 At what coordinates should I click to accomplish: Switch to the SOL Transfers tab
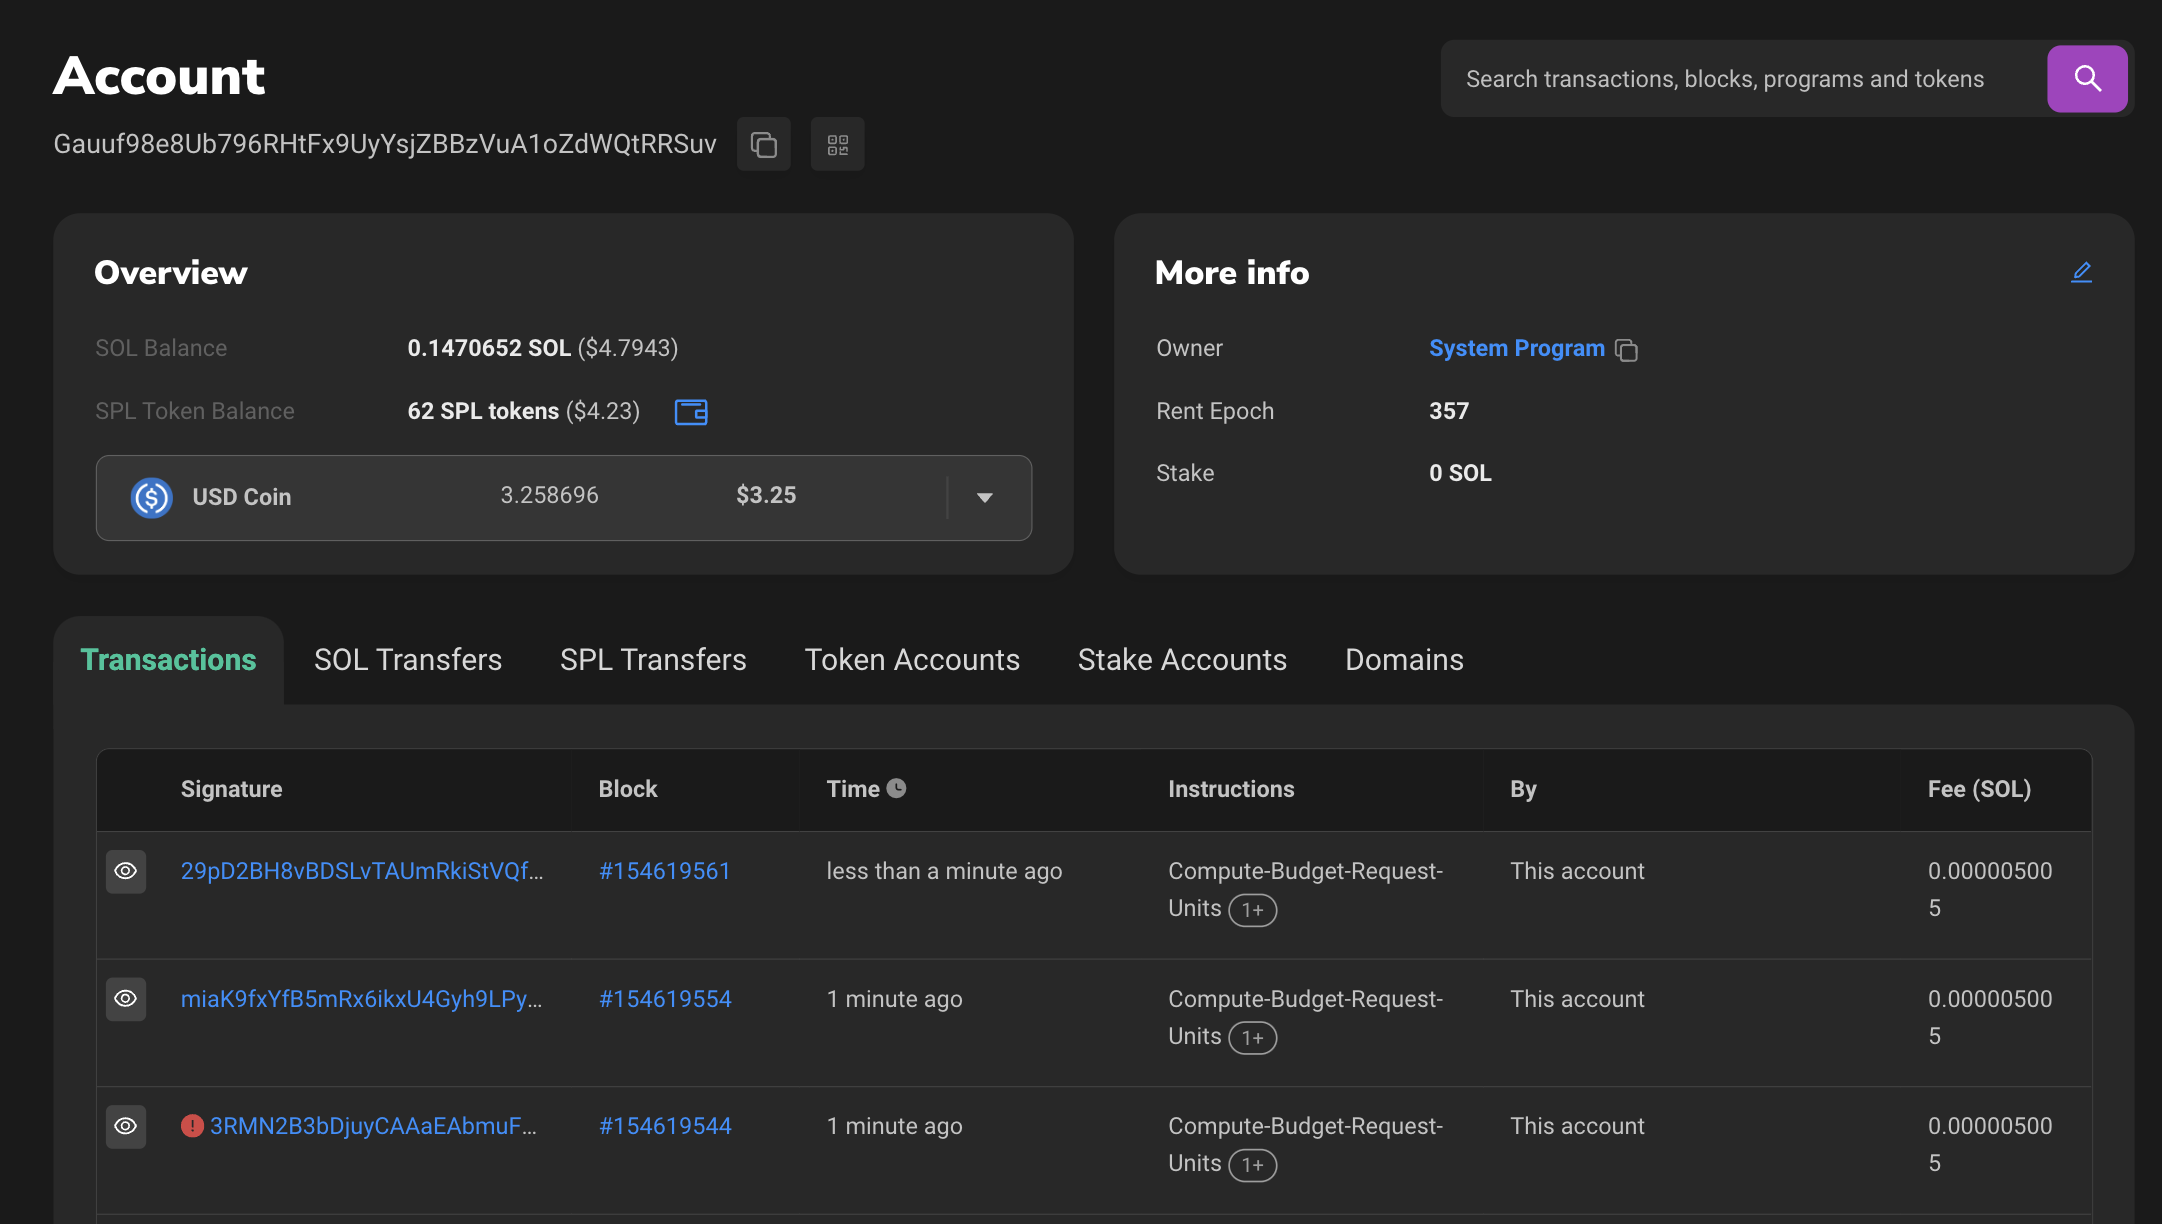coord(408,660)
